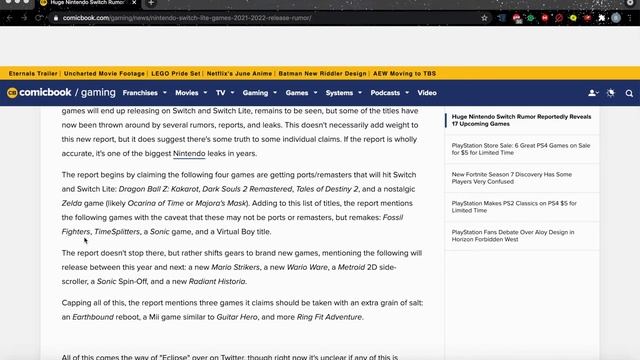Open Uncharted Movie Footage link
This screenshot has width=640, height=360.
pyautogui.click(x=104, y=73)
